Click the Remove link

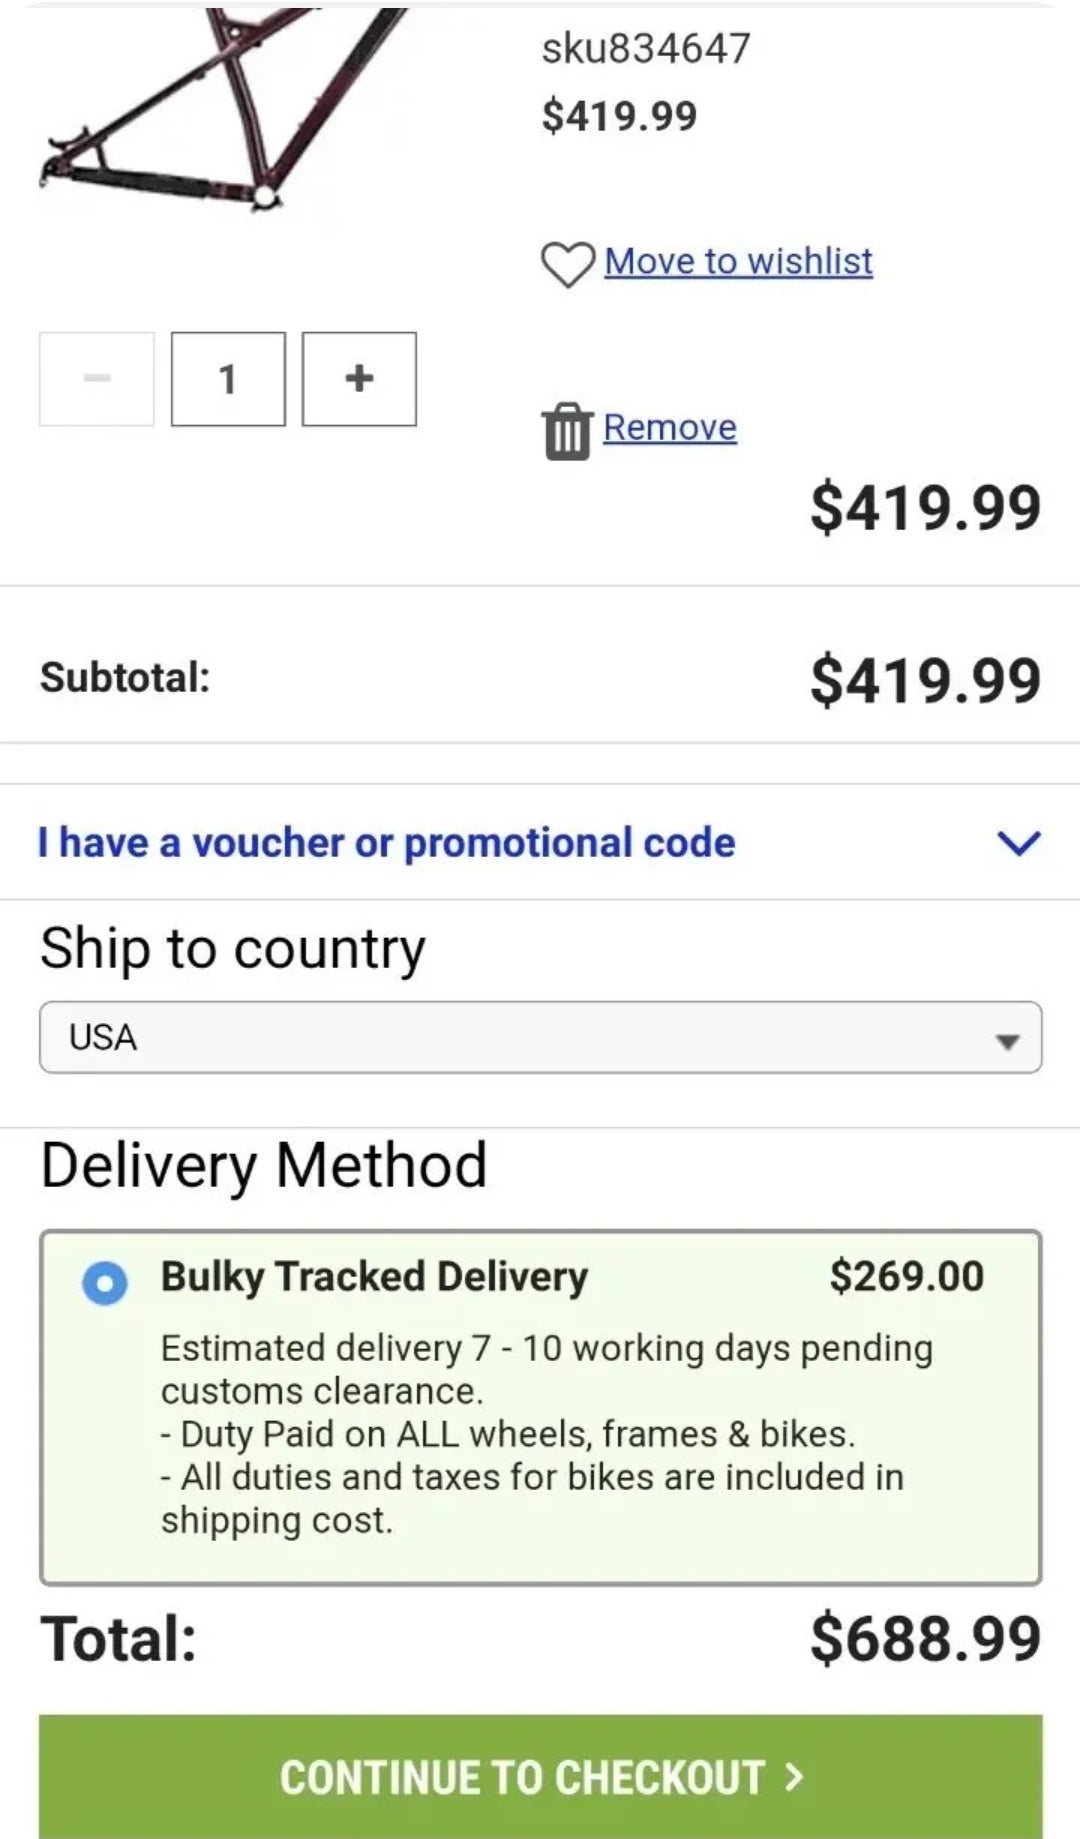tap(670, 428)
